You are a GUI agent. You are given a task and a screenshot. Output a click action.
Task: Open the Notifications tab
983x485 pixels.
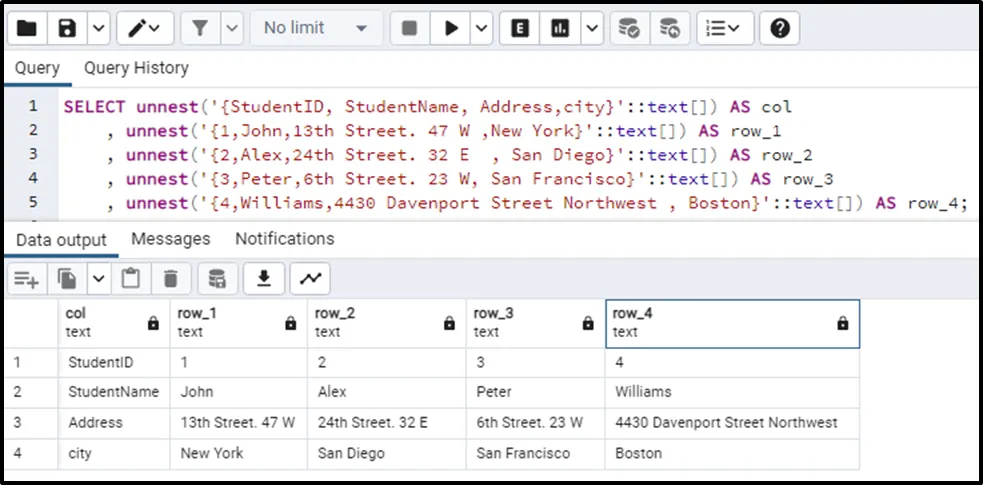click(x=284, y=239)
